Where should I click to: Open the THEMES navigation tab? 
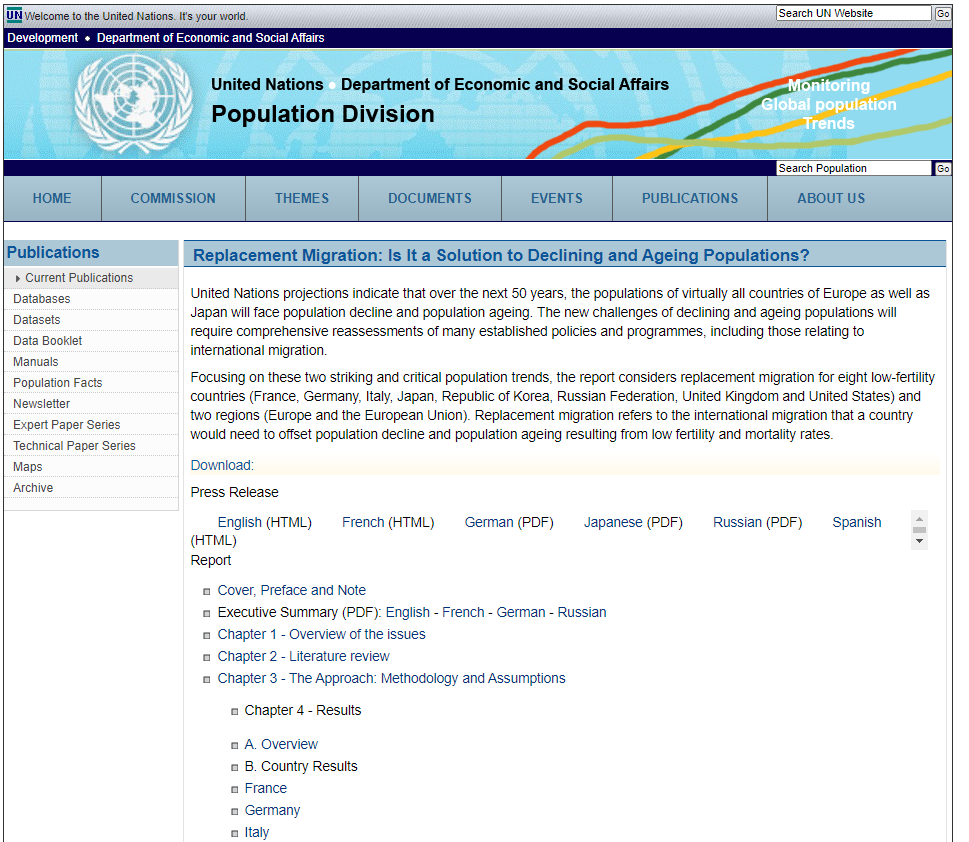point(302,198)
